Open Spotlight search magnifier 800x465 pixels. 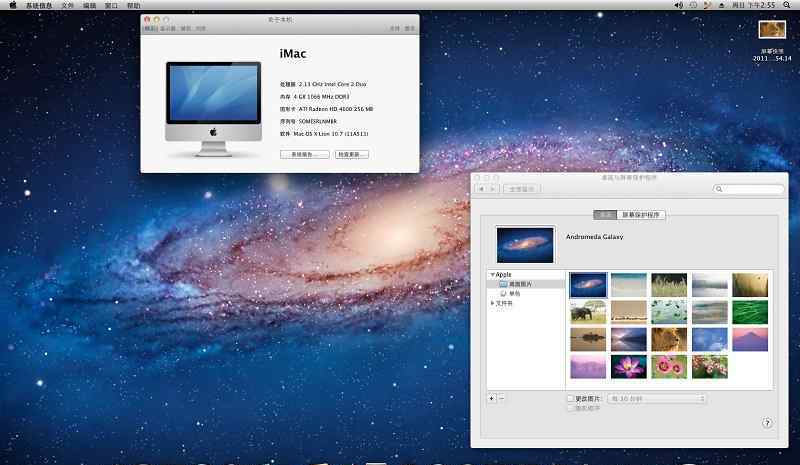pos(787,5)
